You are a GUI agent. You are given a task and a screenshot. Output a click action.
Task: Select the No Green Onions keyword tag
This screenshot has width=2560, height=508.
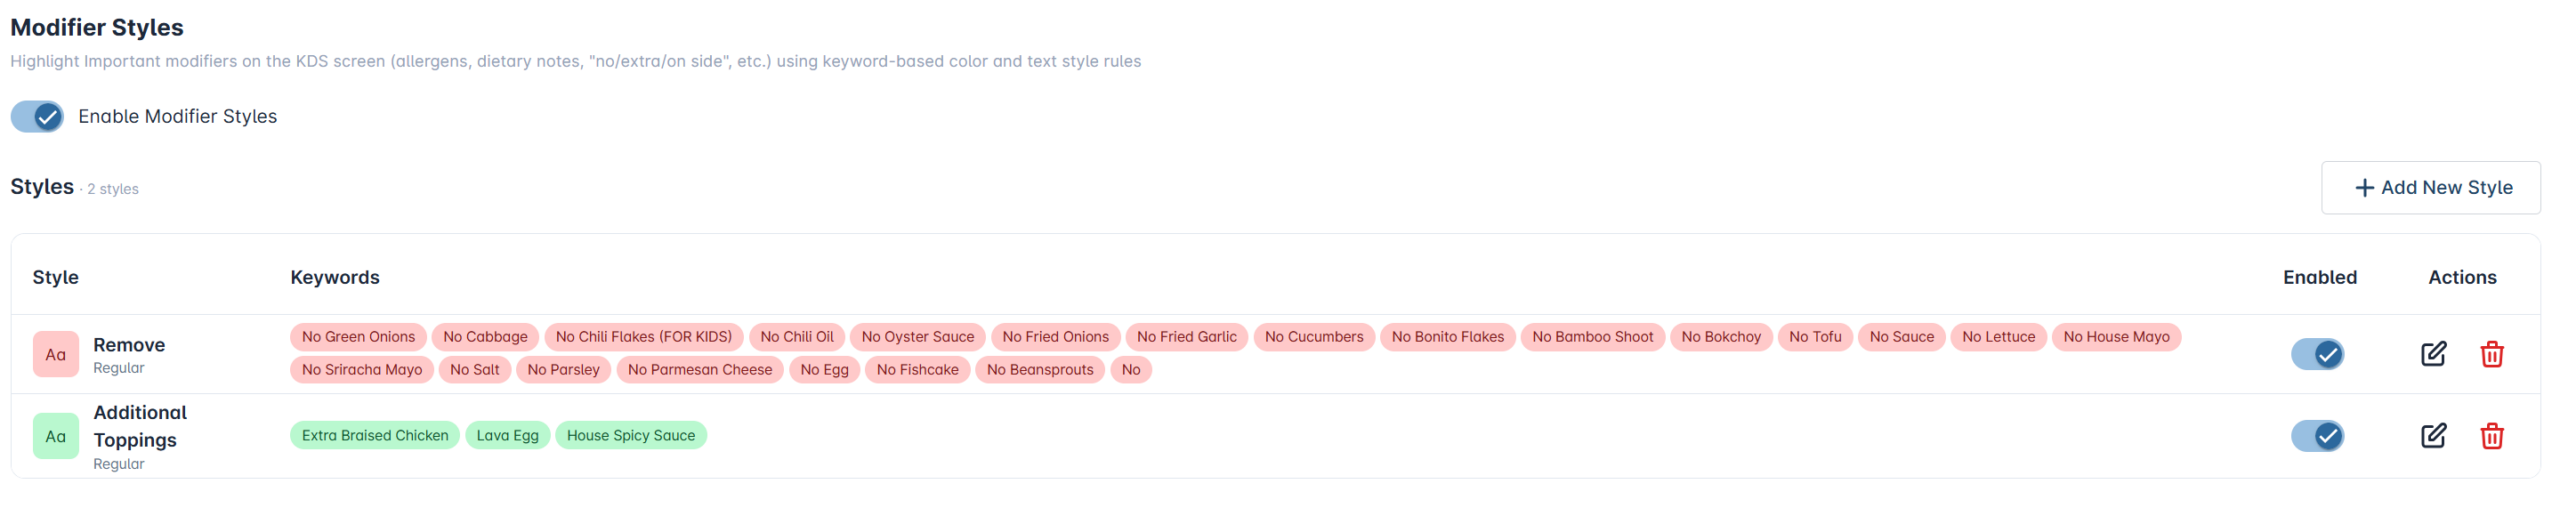point(358,337)
